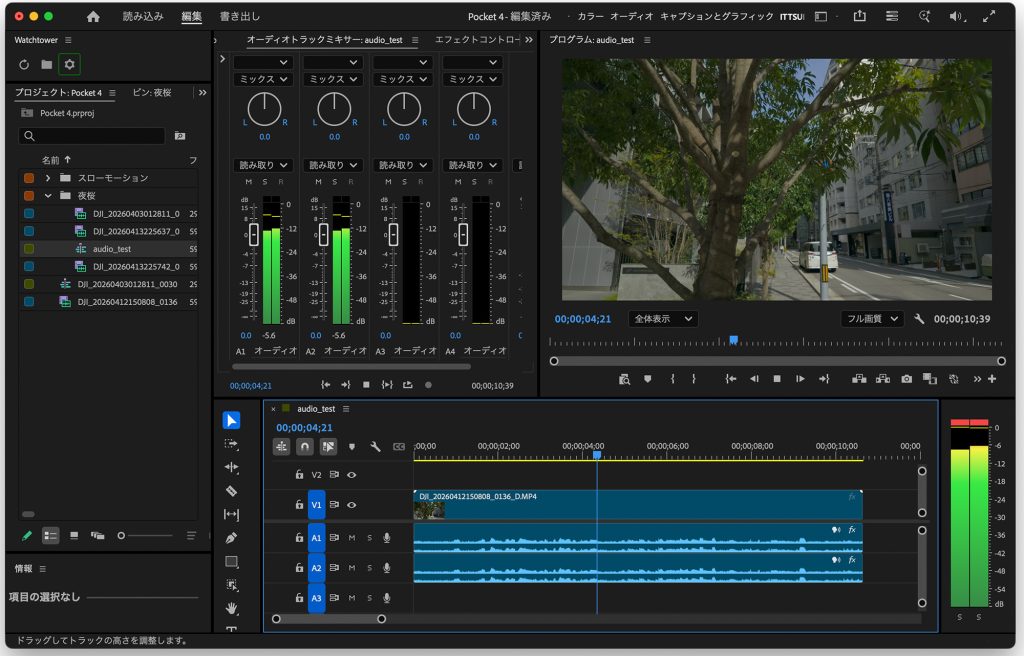Open the 全体表示 zoom level dropdown
The image size is (1024, 656).
coord(663,319)
